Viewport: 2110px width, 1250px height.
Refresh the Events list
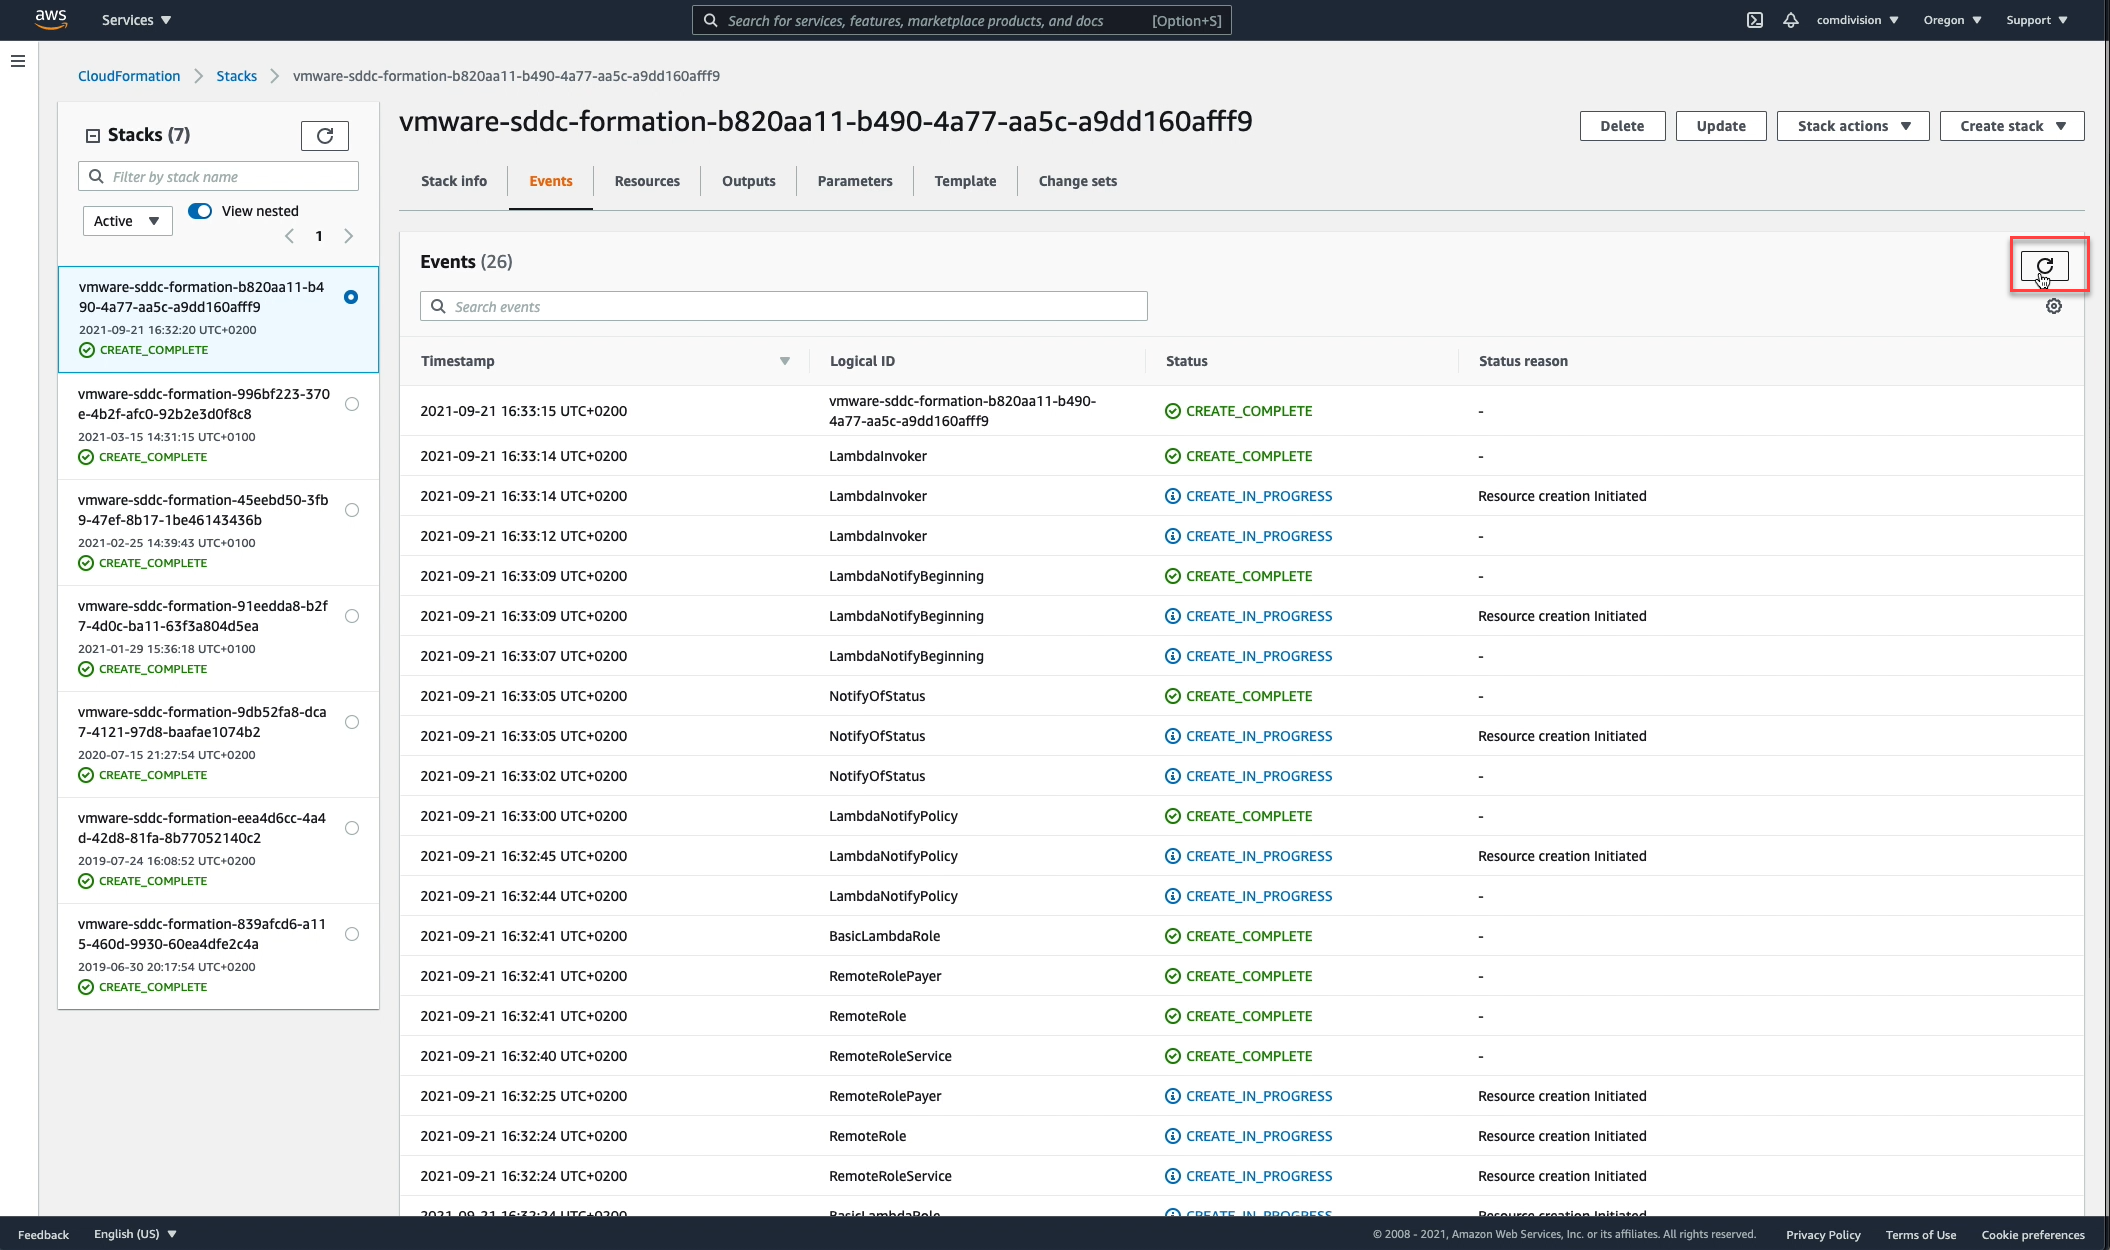pos(2044,266)
